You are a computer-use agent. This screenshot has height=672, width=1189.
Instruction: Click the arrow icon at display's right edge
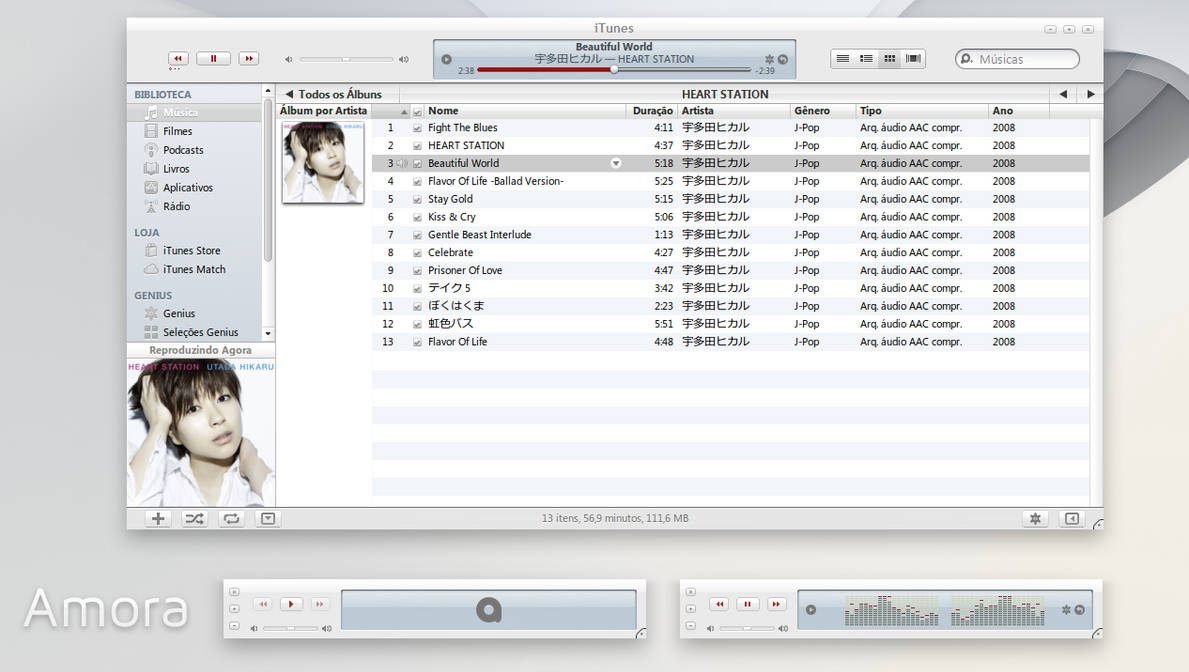(783, 59)
